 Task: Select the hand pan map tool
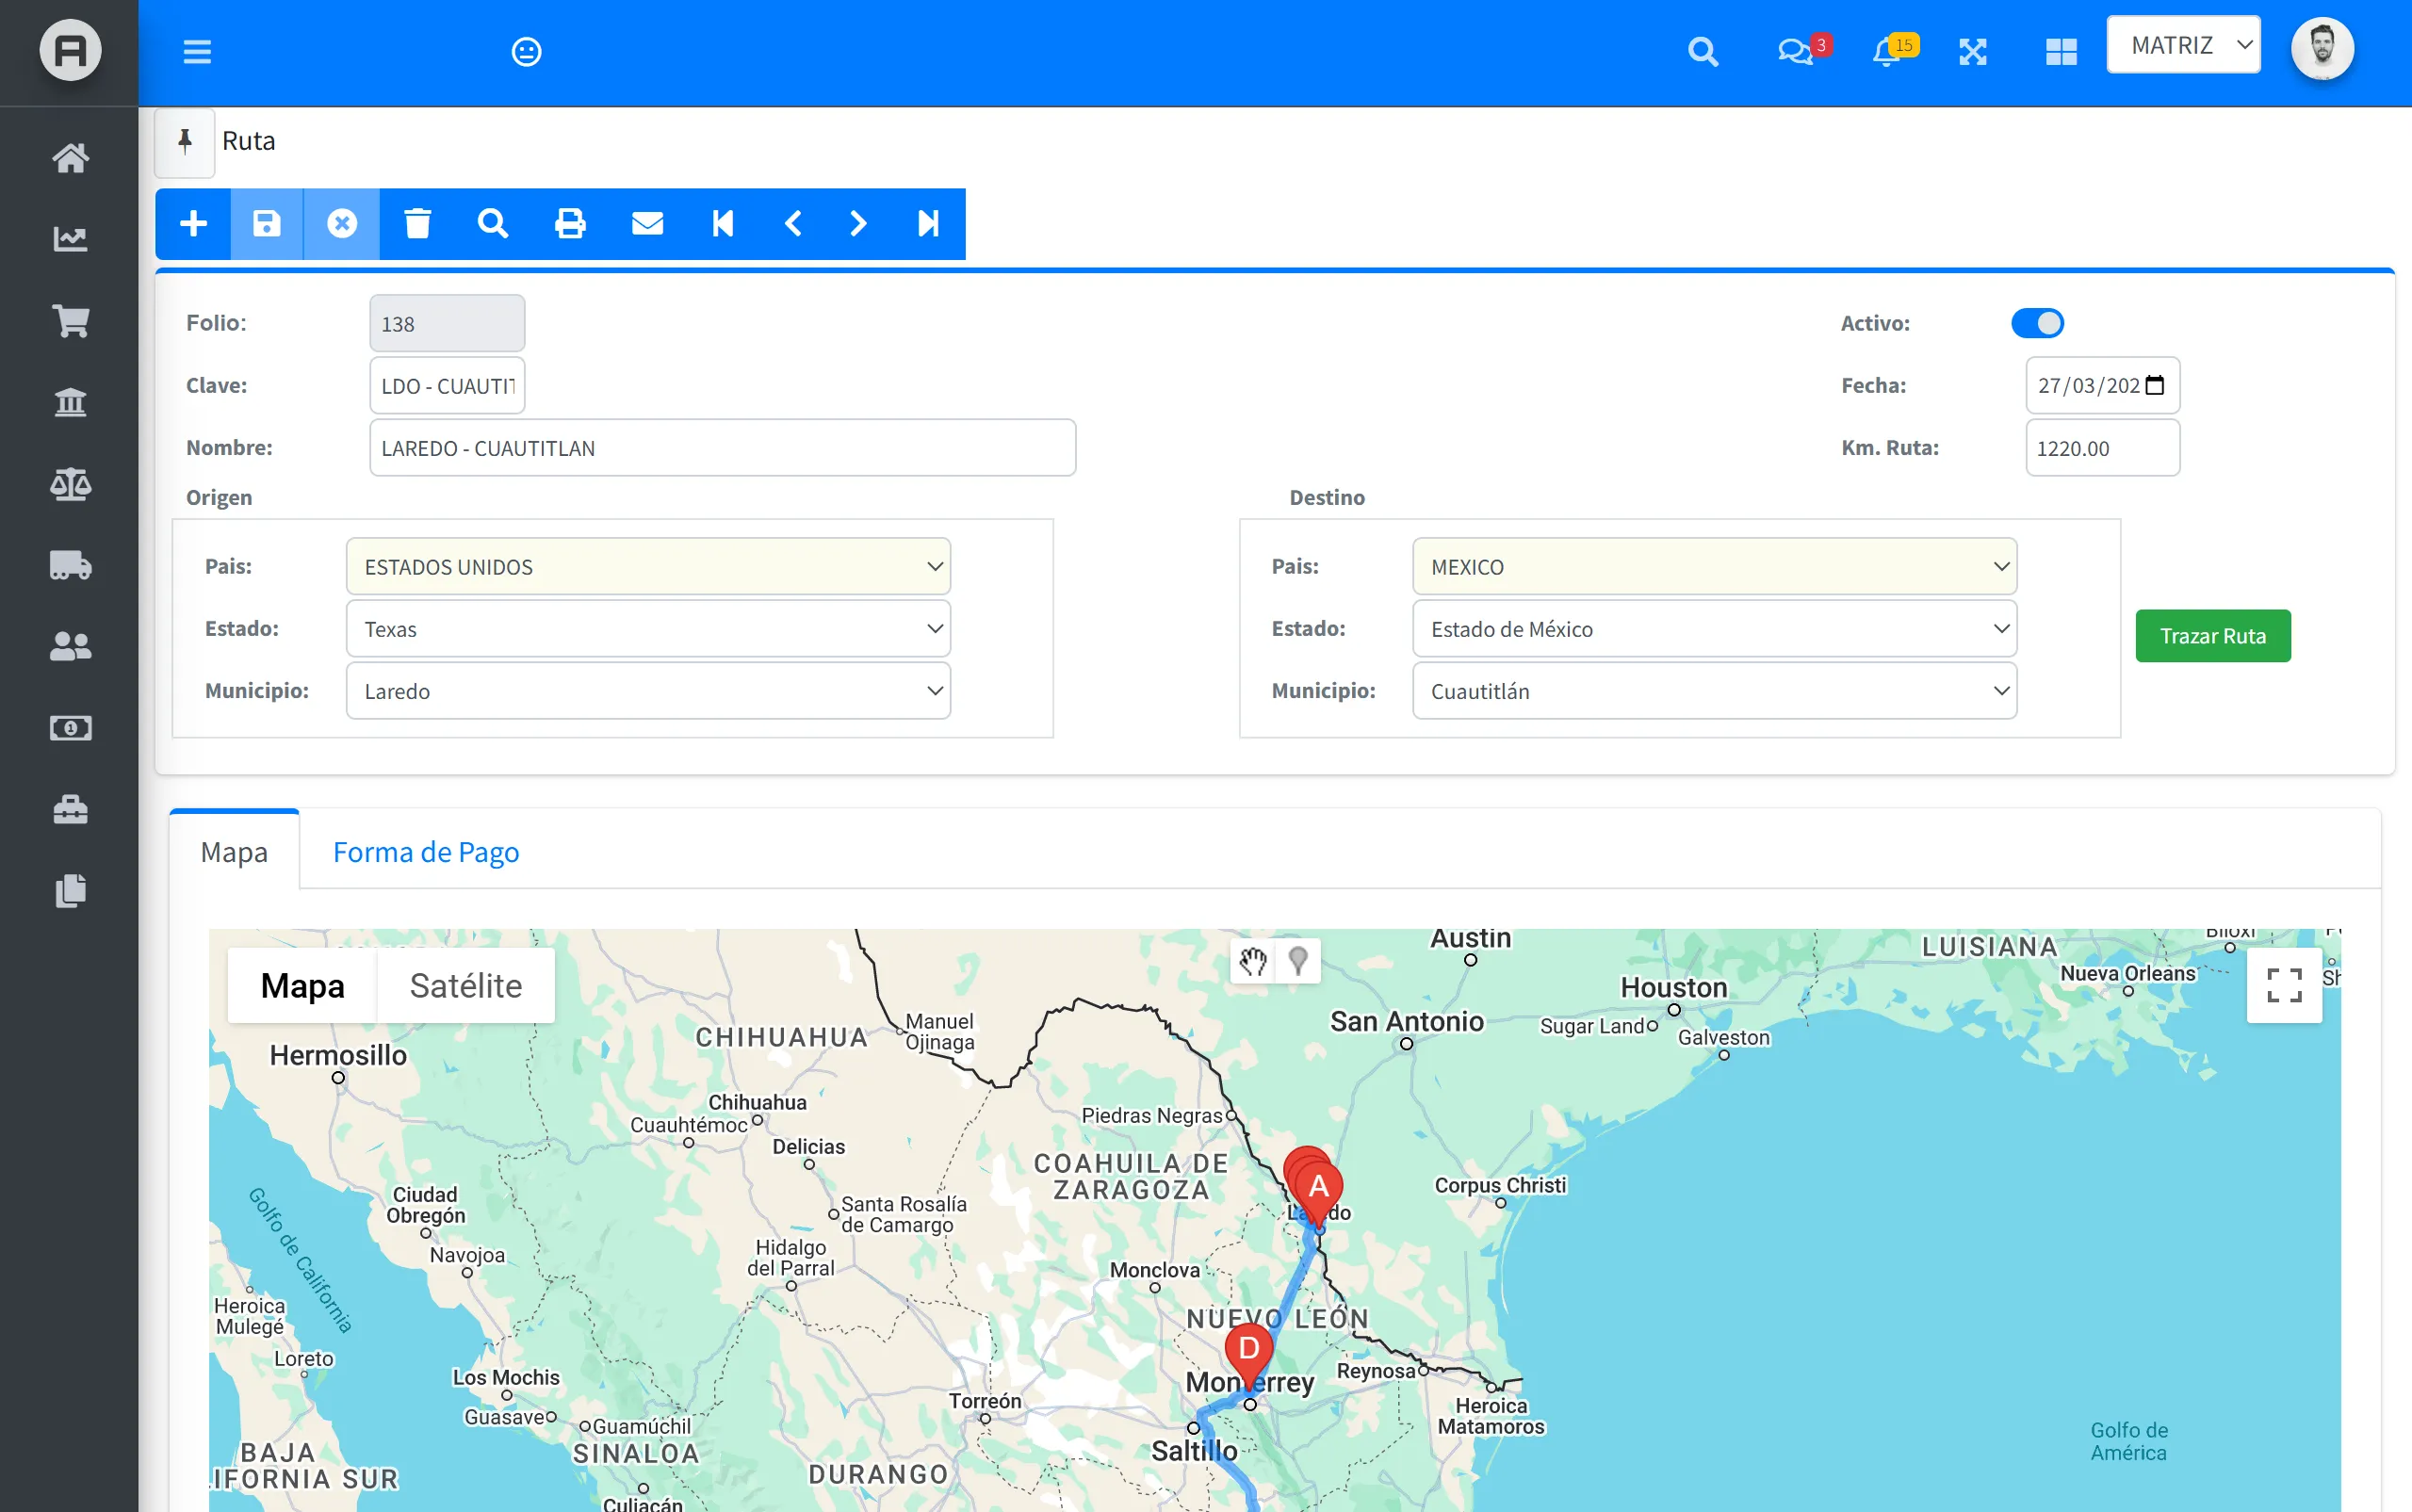[1253, 961]
